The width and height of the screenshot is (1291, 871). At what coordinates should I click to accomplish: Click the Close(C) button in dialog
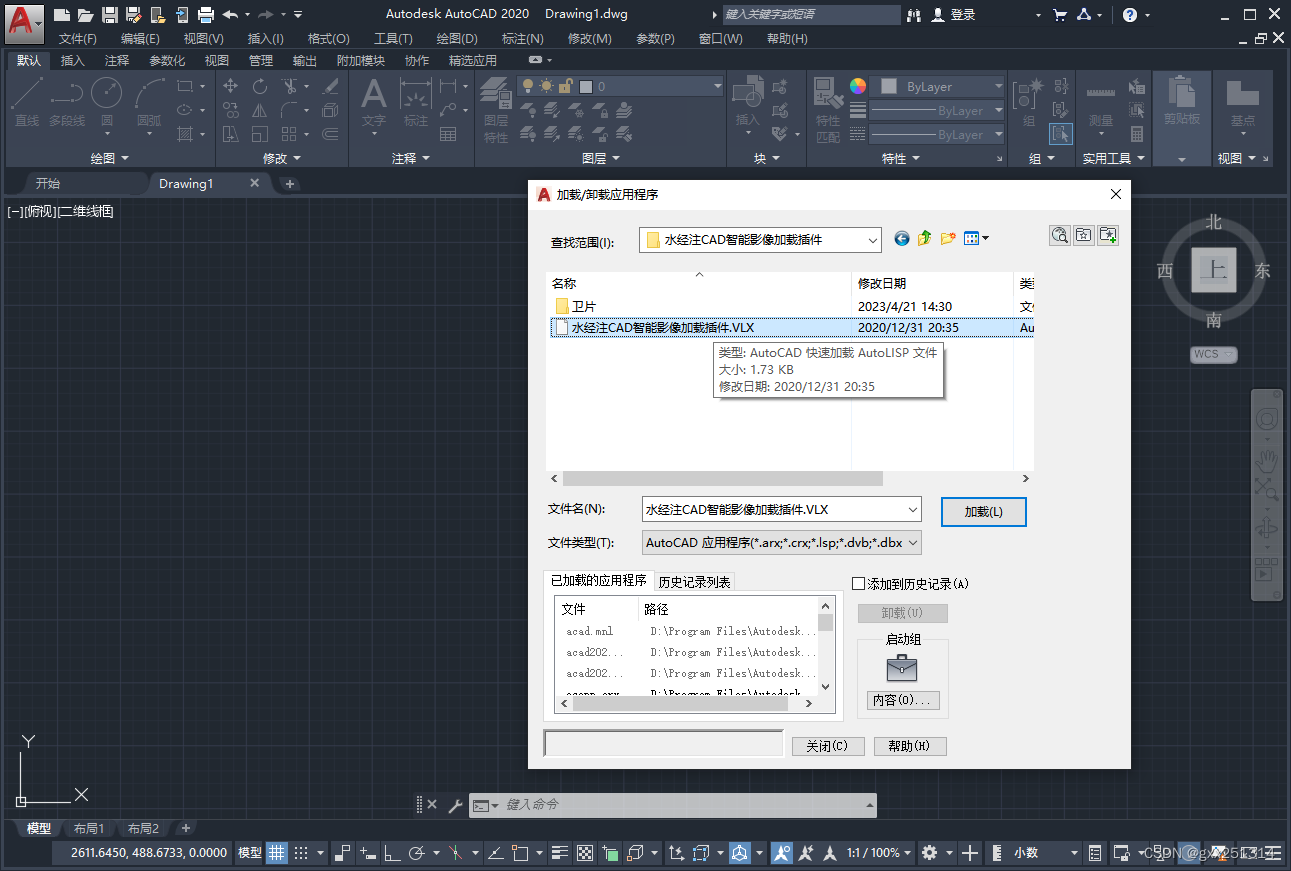[x=828, y=746]
